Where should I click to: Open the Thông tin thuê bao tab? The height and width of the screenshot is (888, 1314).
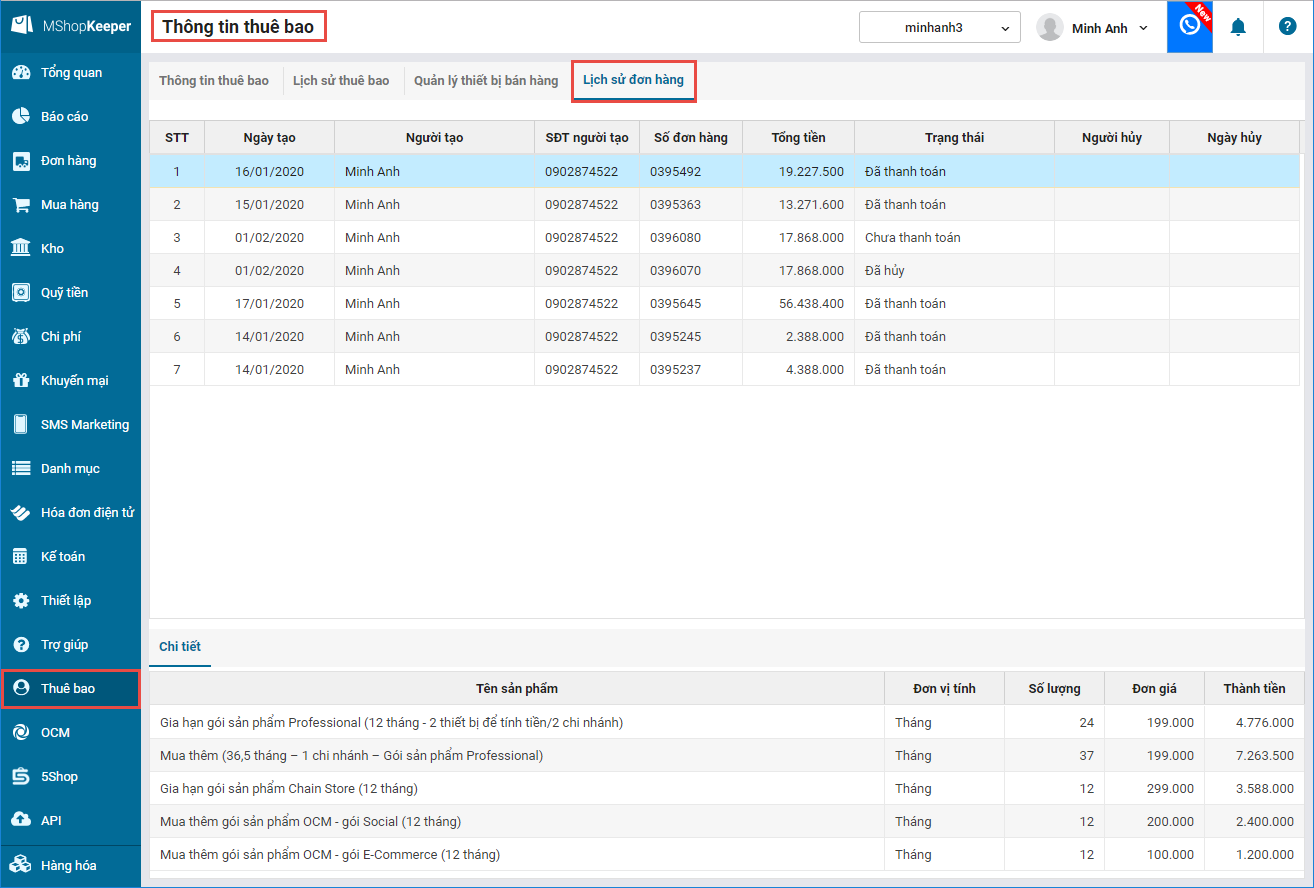(214, 81)
